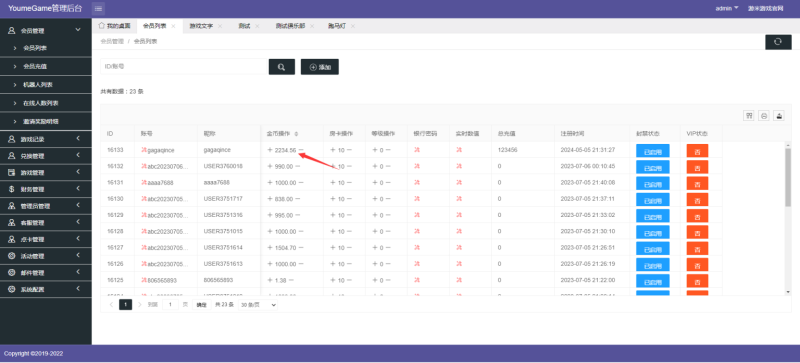
Task: Toggle VIP status 否 for ID 16131
Action: point(697,183)
